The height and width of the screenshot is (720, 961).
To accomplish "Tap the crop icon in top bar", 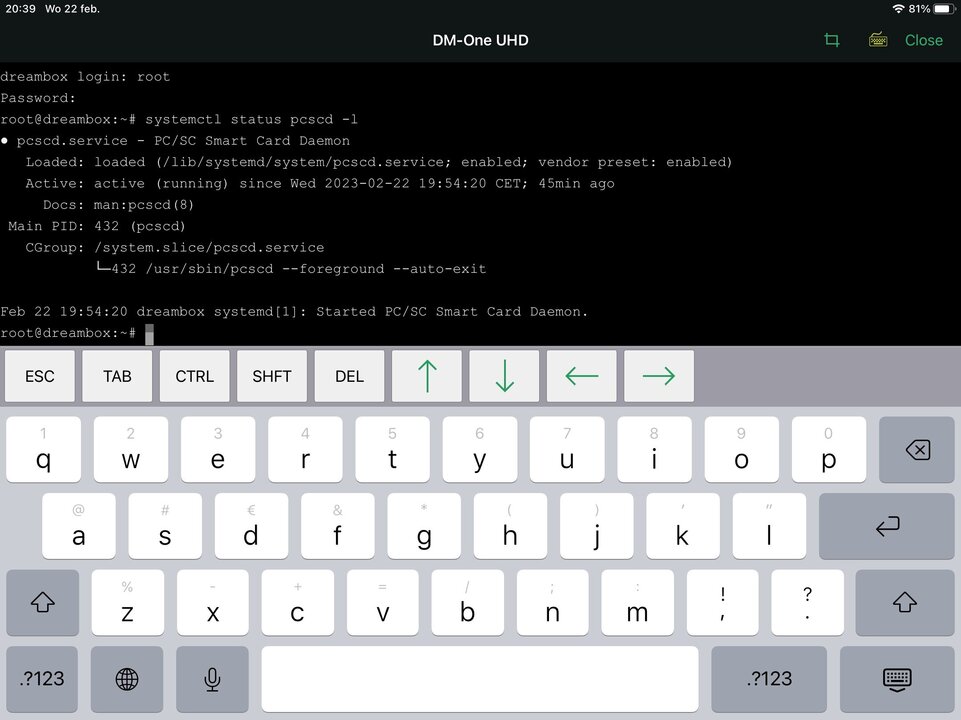I will (831, 40).
